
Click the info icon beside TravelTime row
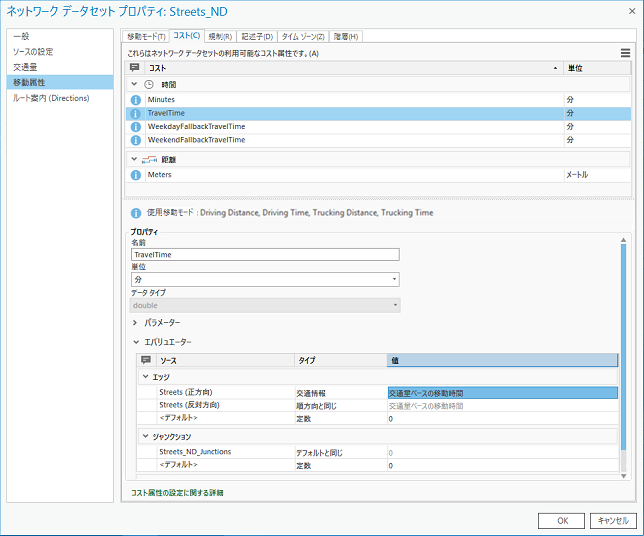[135, 114]
